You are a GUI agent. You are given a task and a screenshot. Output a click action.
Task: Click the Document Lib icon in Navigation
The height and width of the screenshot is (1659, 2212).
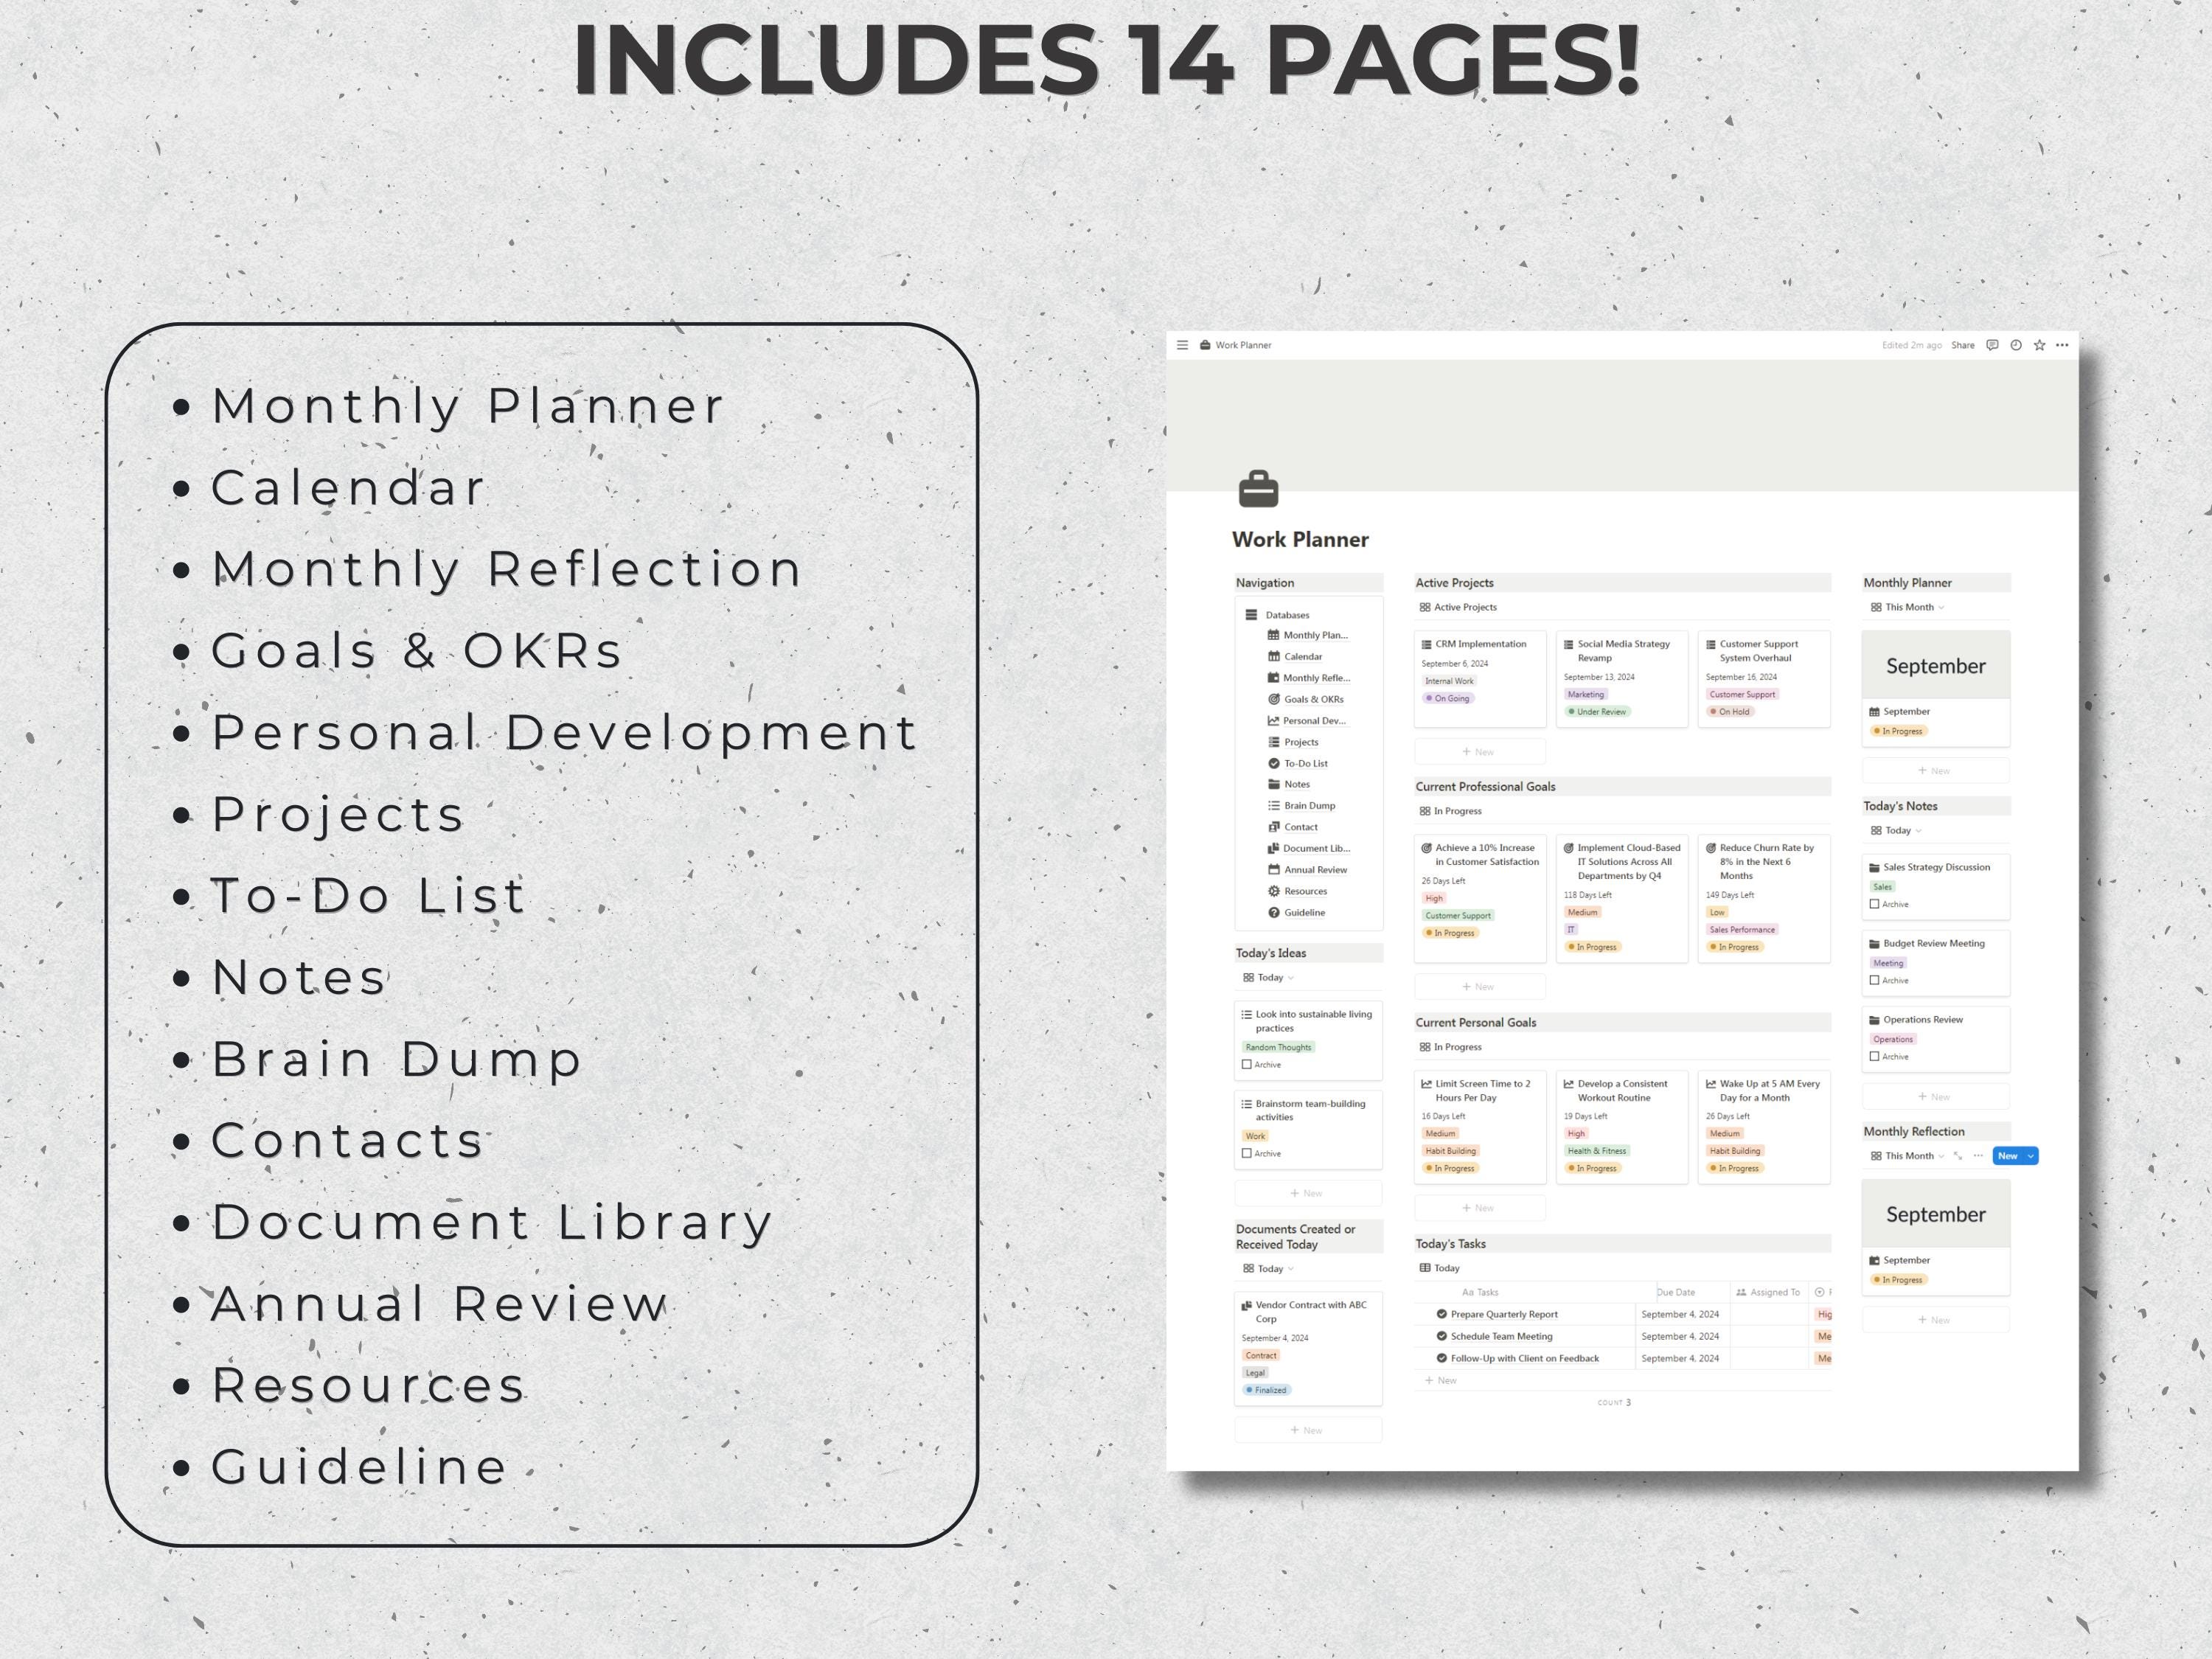[x=1274, y=848]
